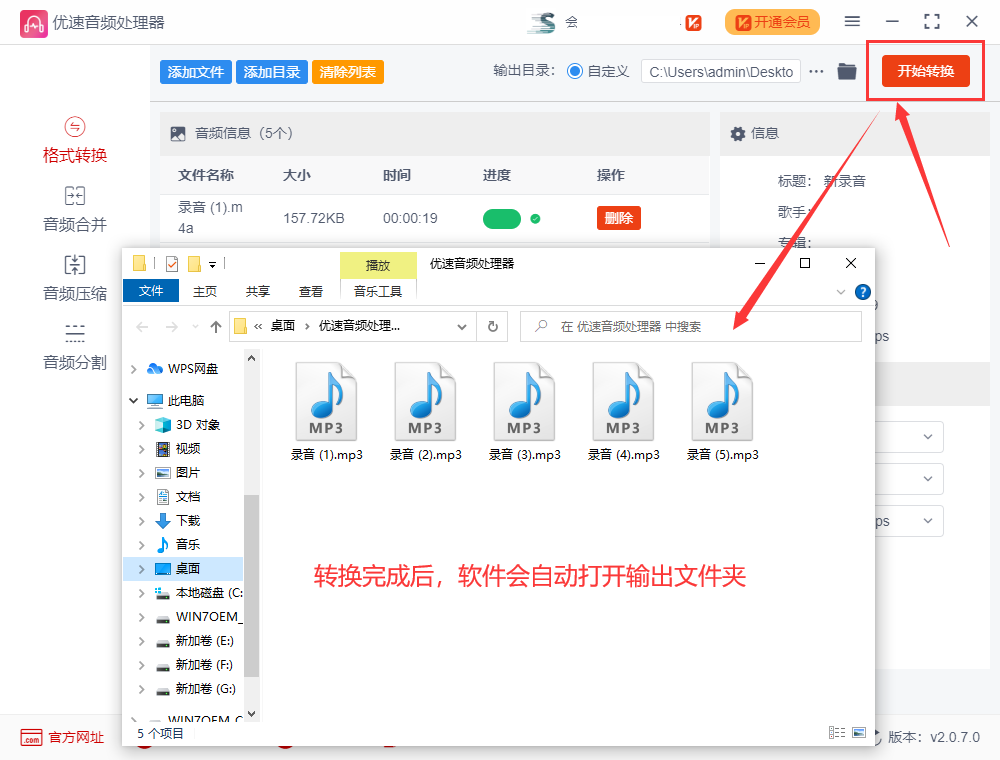The width and height of the screenshot is (1000, 760).
Task: Expand the Explorer ribbon chevron
Action: (x=841, y=292)
